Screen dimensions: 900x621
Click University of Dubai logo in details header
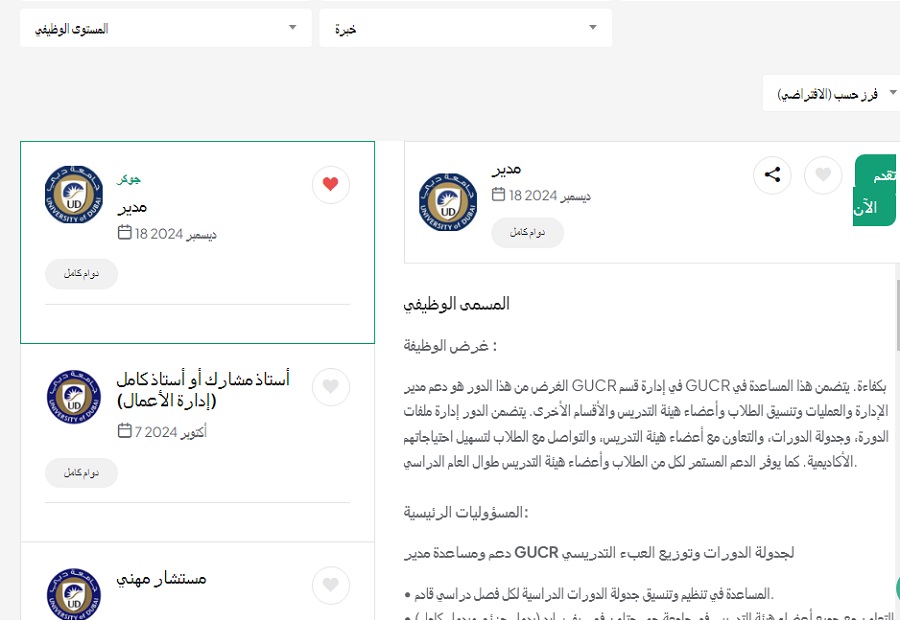448,202
